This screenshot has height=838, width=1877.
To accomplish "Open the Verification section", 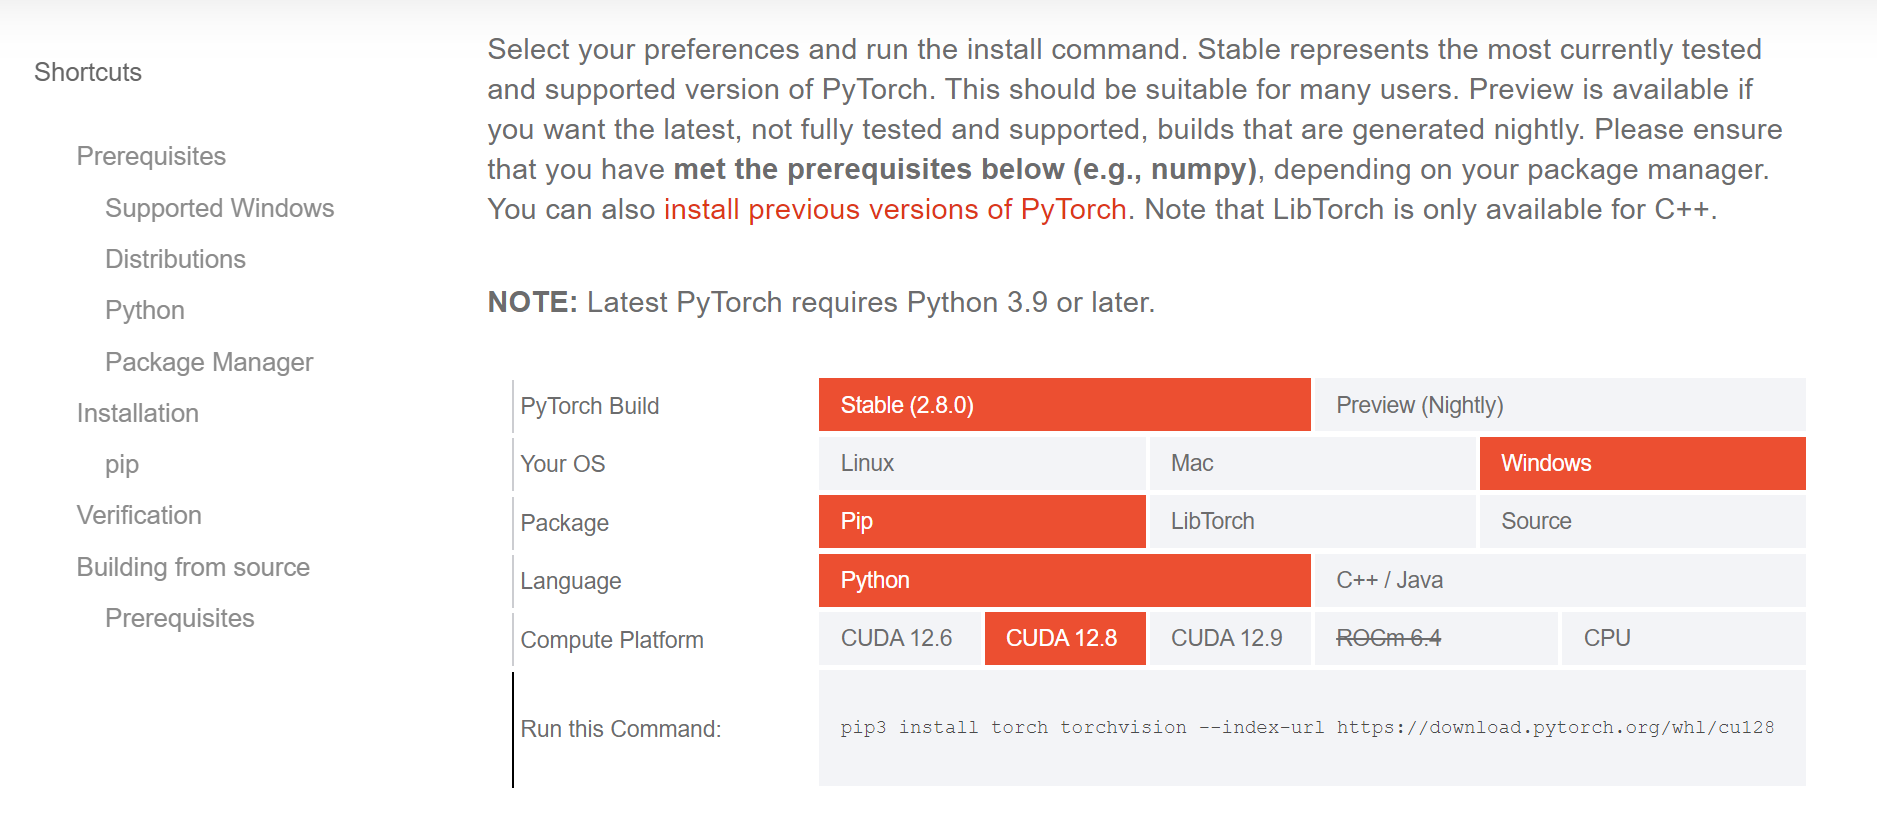I will click(139, 515).
